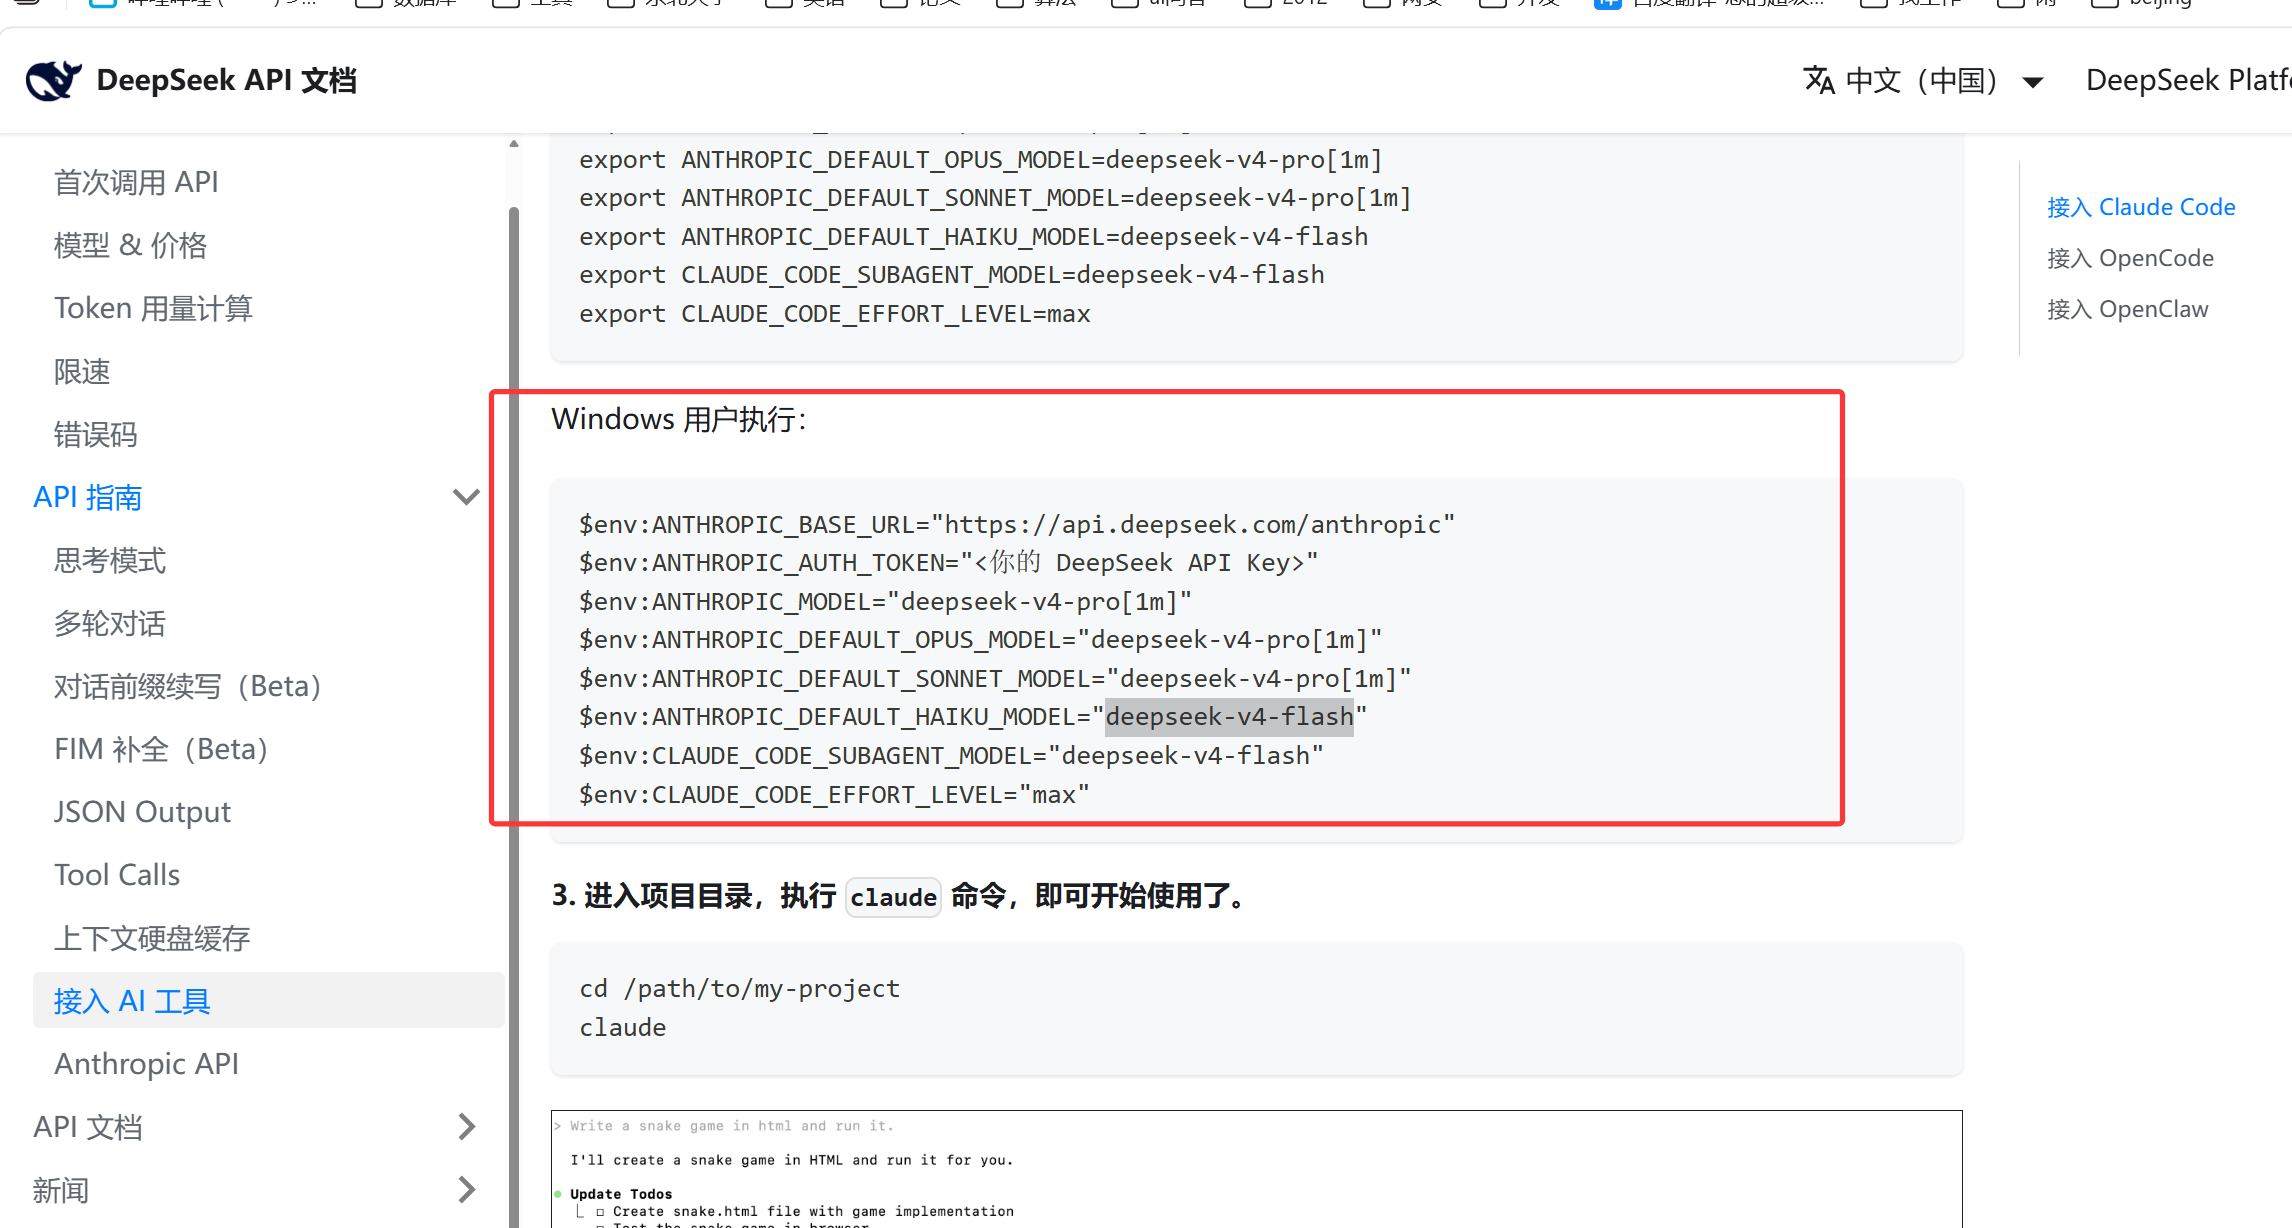Open FIM 补全（Beta）page
Viewport: 2292px width, 1228px height.
pos(161,749)
